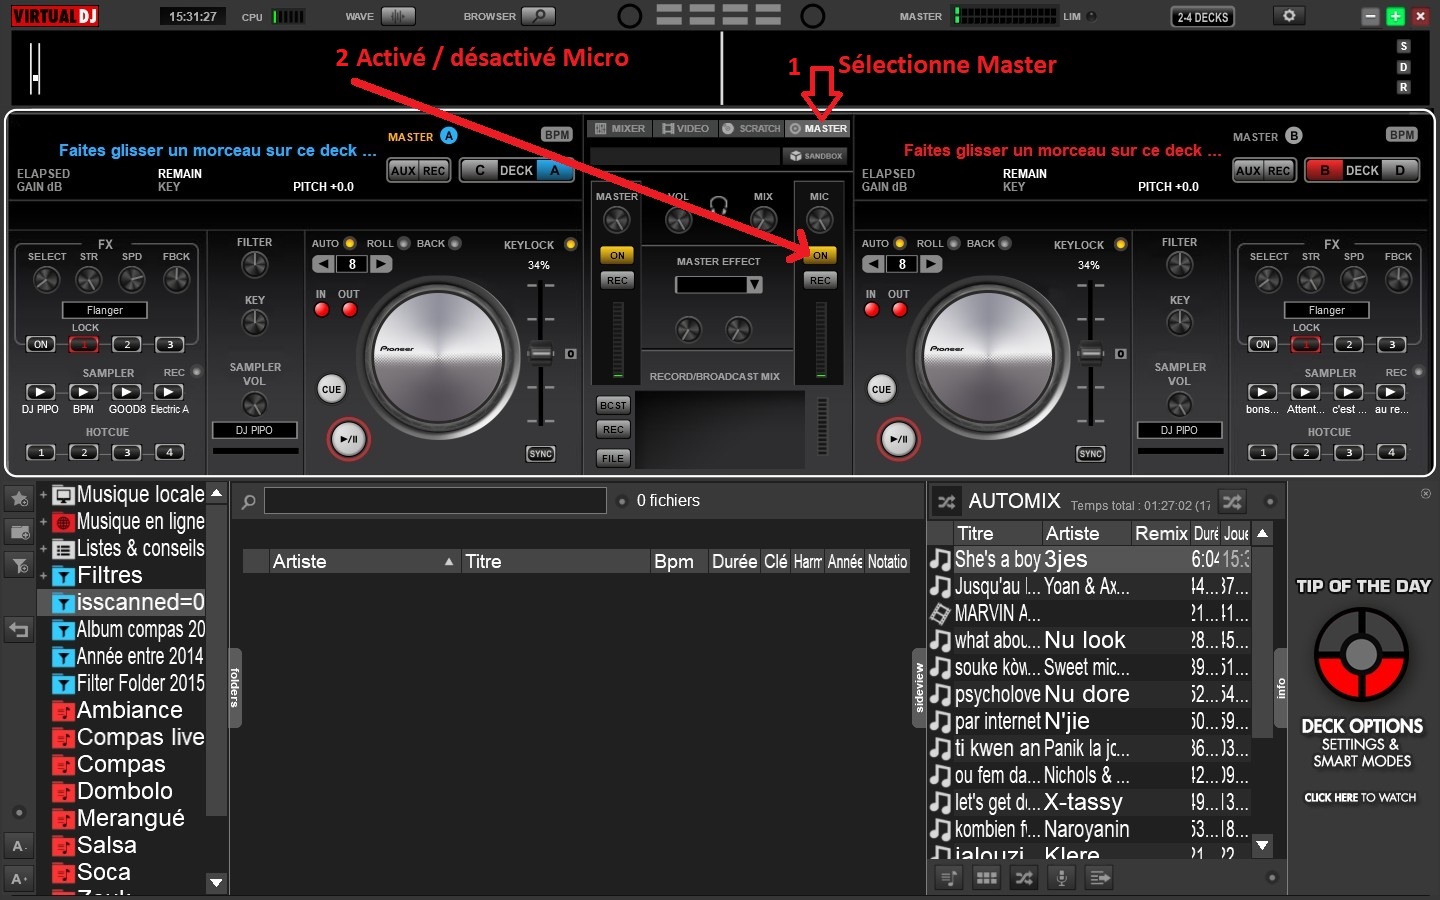Click the SANDBOX button

tap(817, 156)
